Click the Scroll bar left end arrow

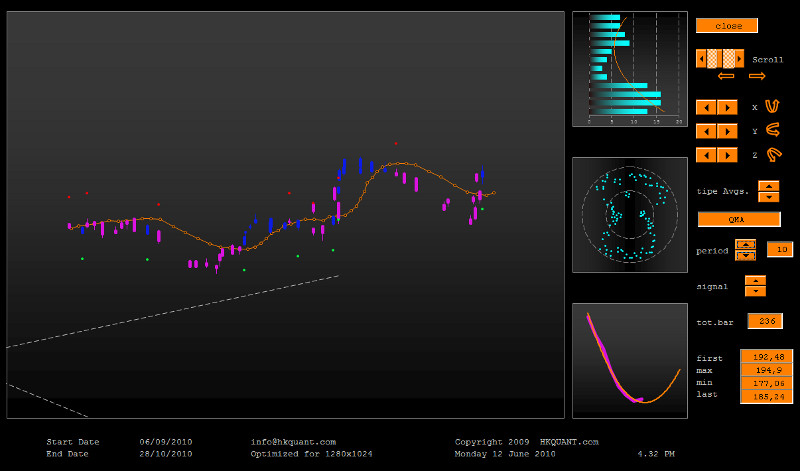701,58
